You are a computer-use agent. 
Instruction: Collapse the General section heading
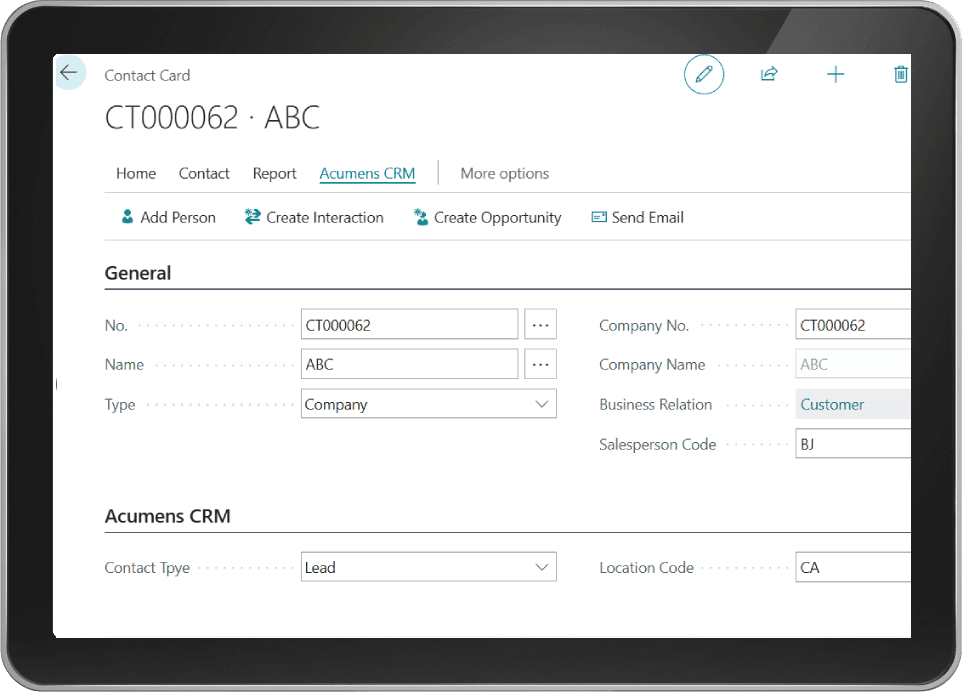point(138,273)
